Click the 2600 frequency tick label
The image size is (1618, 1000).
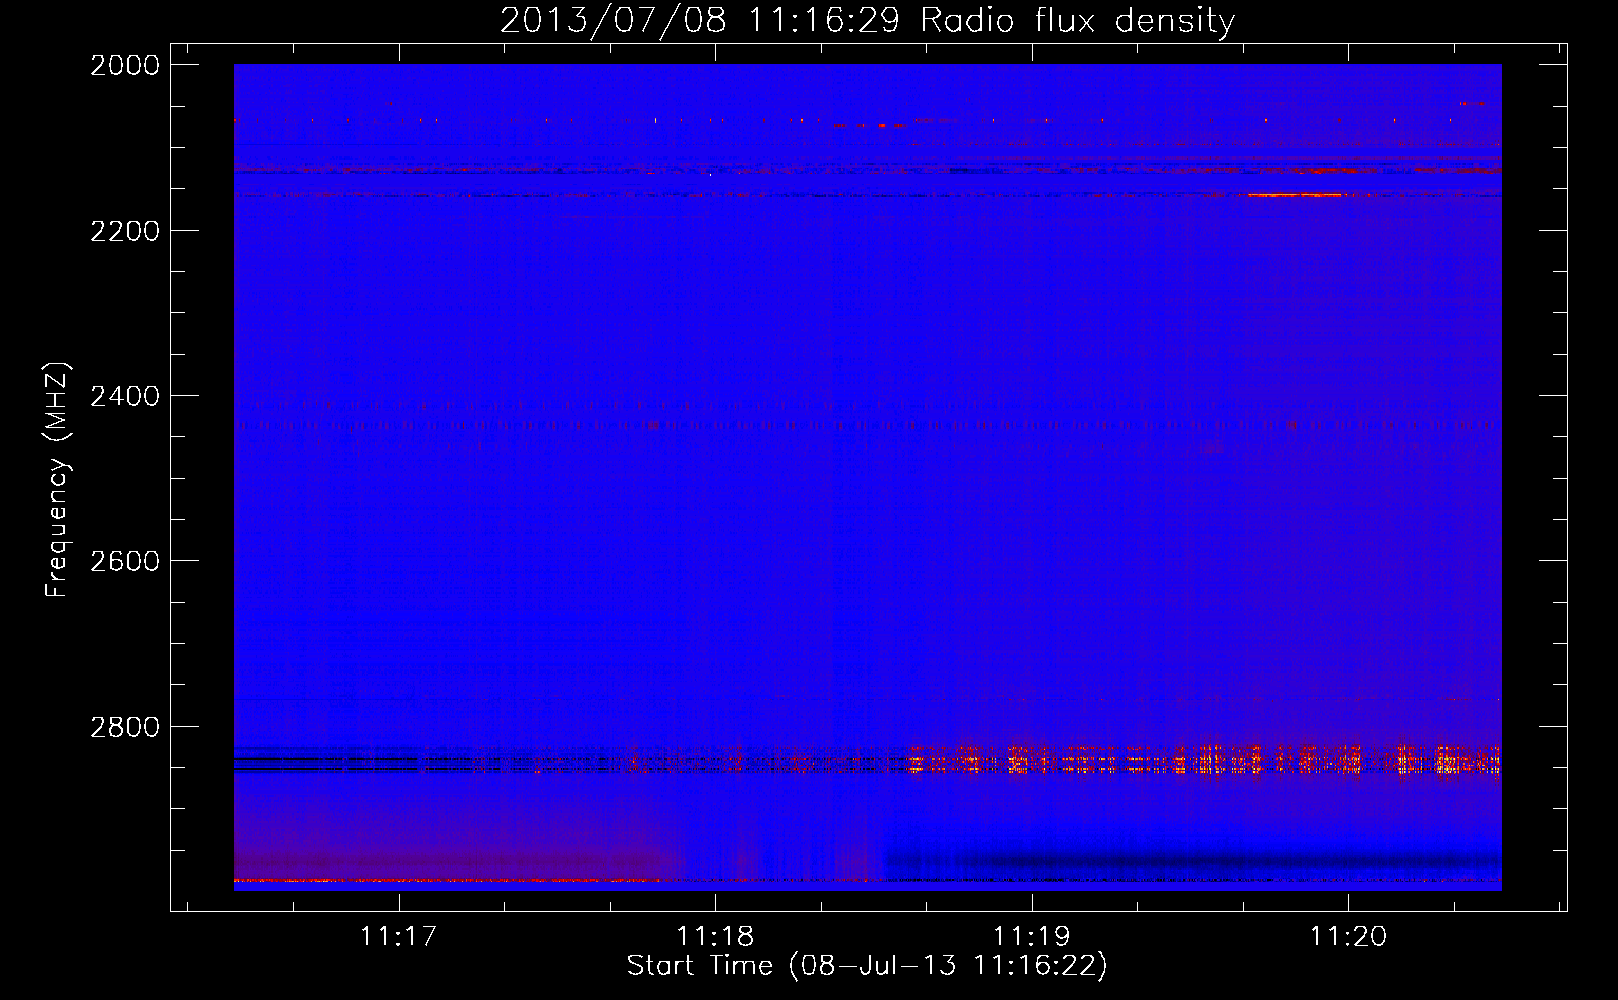(x=125, y=561)
